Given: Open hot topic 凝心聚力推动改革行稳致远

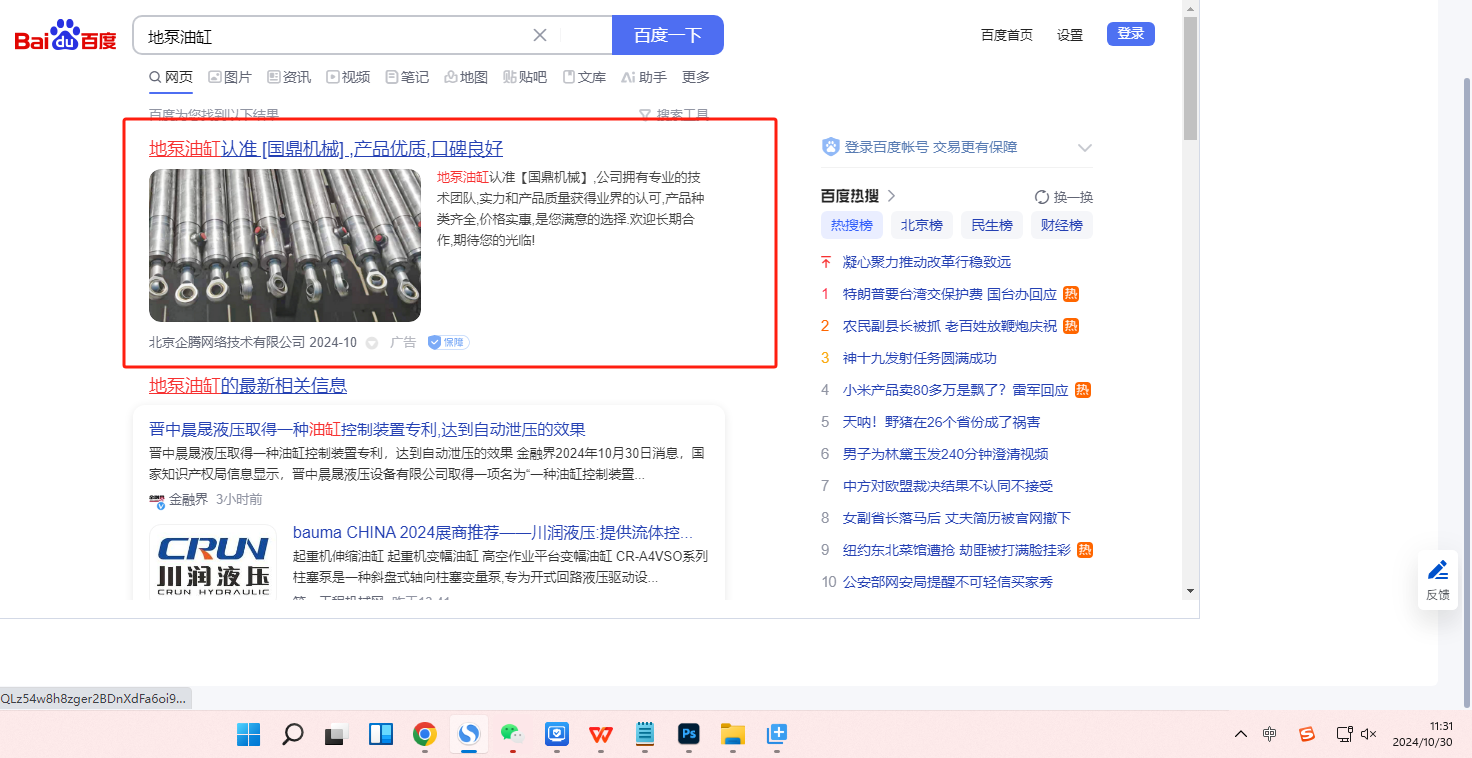Looking at the screenshot, I should pyautogui.click(x=927, y=262).
